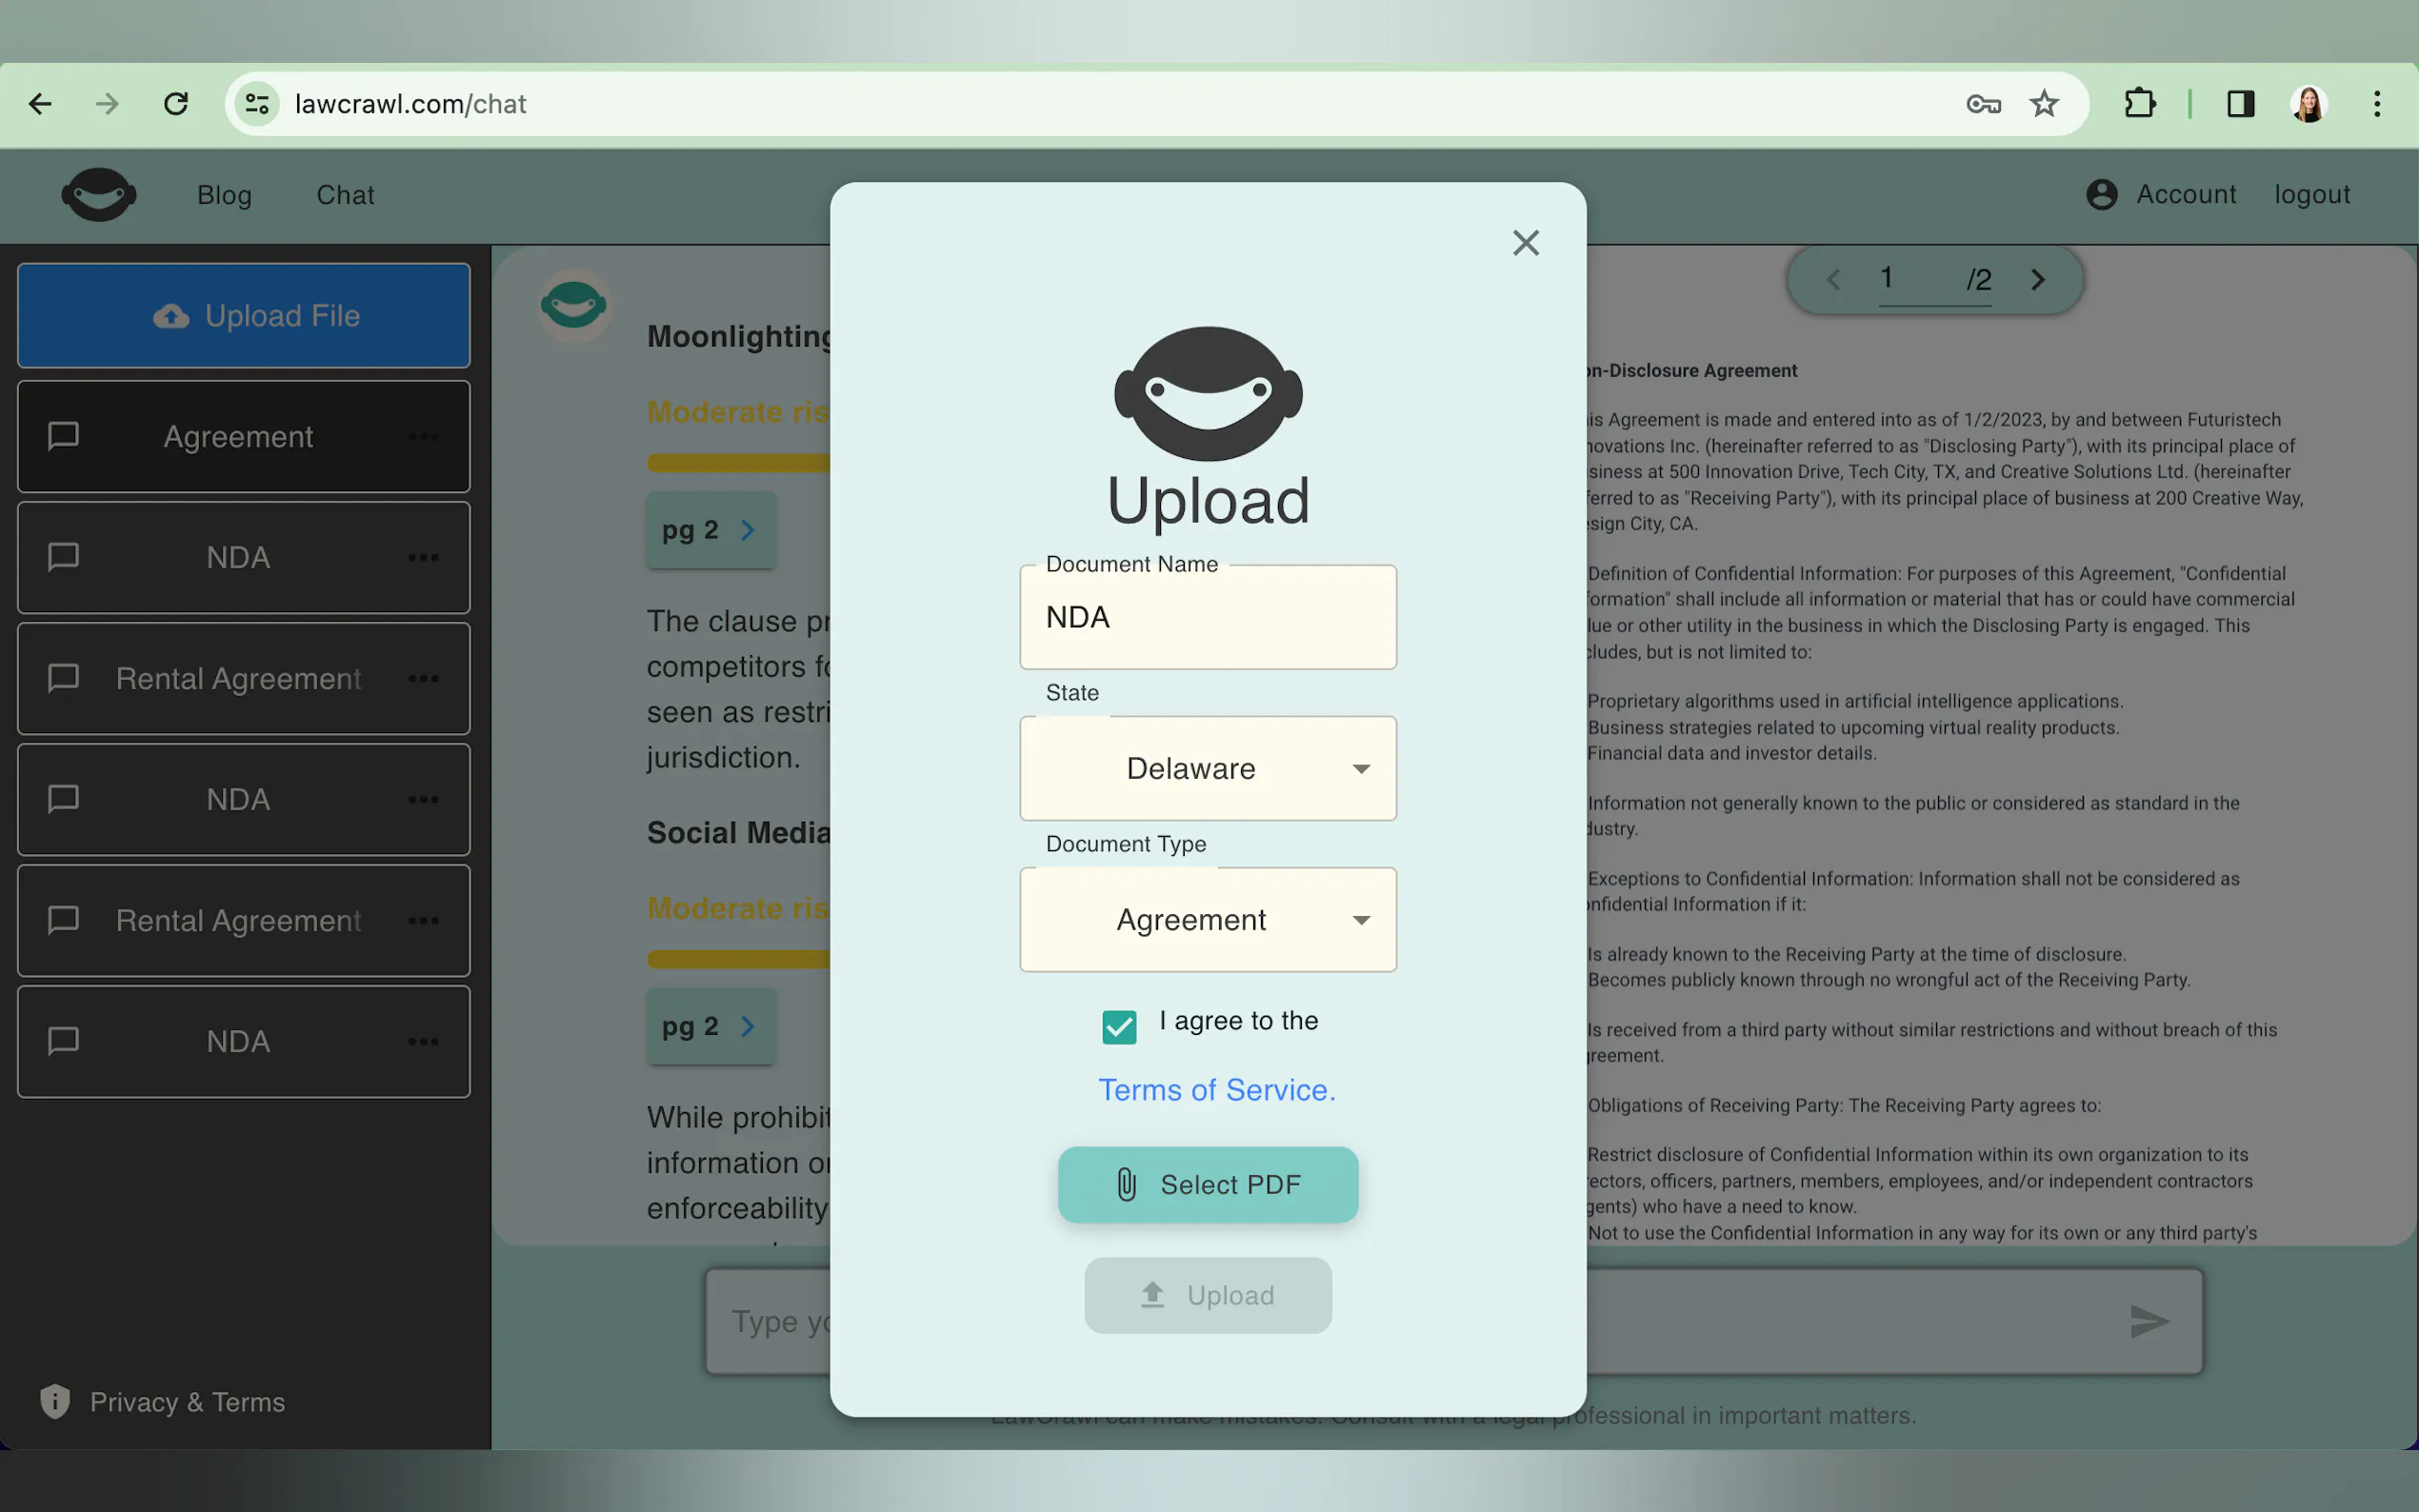Click the Document Name input field

point(1208,618)
